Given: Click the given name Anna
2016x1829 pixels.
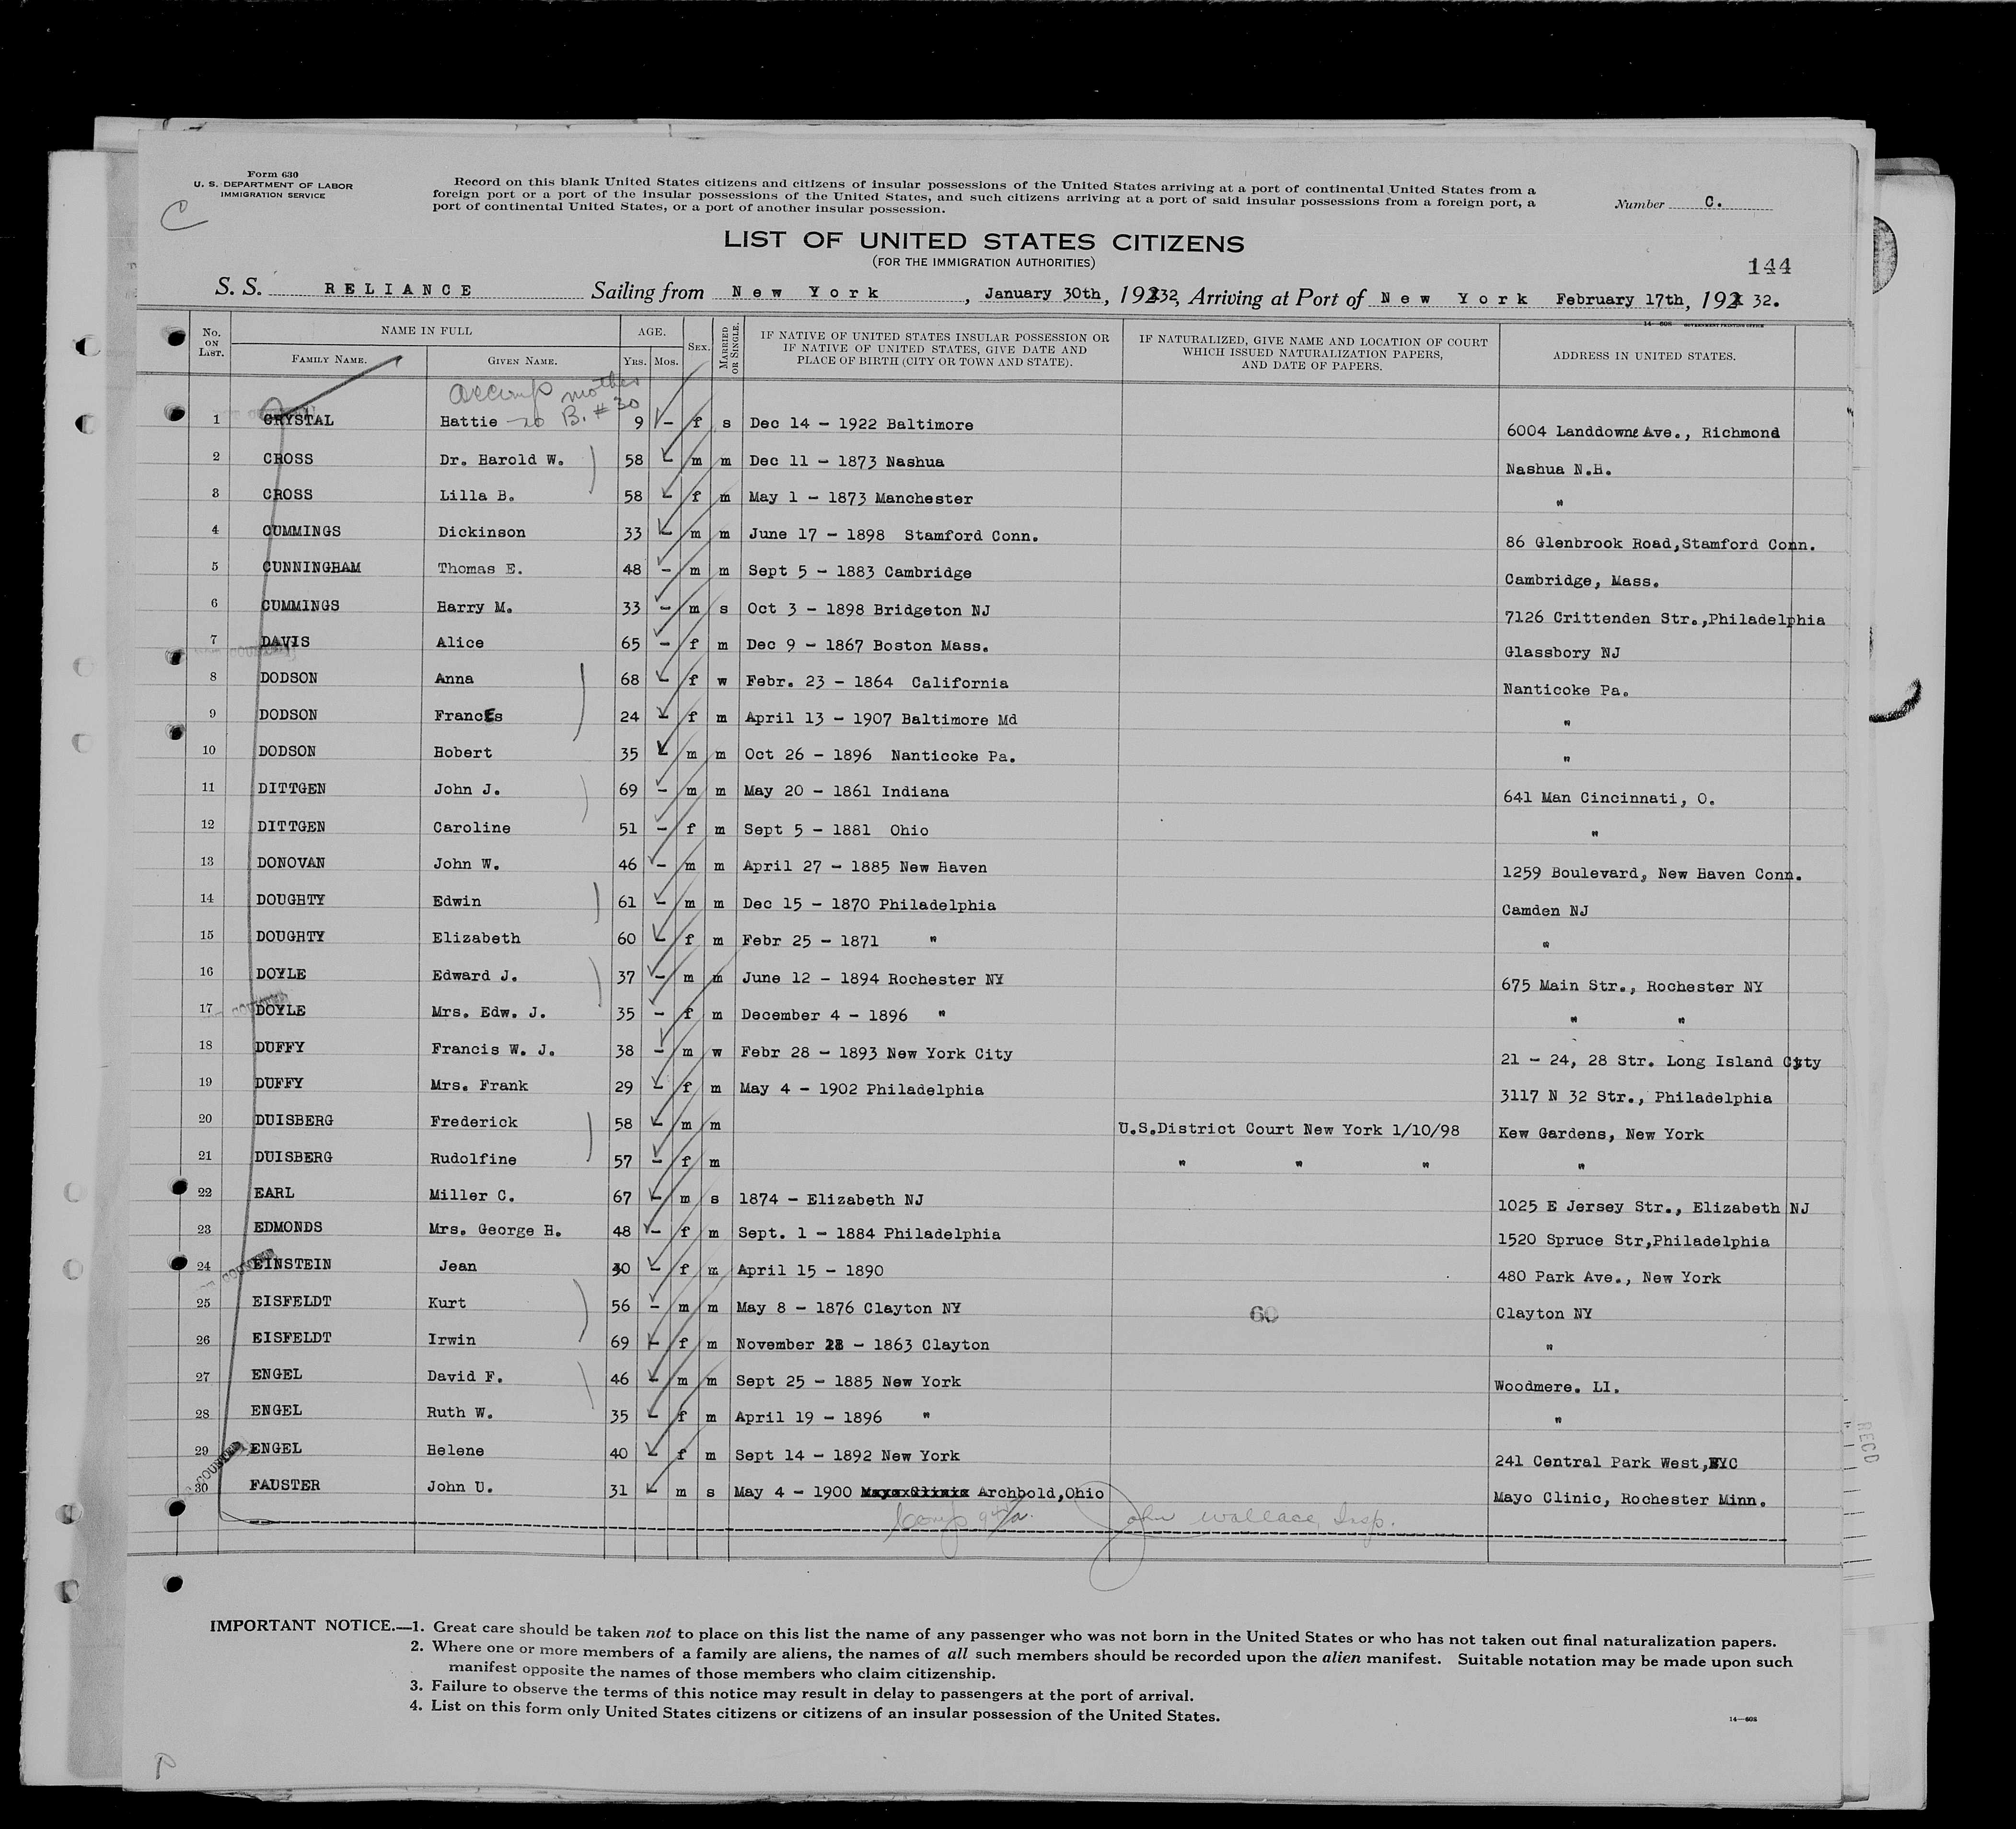Looking at the screenshot, I should pyautogui.click(x=454, y=678).
